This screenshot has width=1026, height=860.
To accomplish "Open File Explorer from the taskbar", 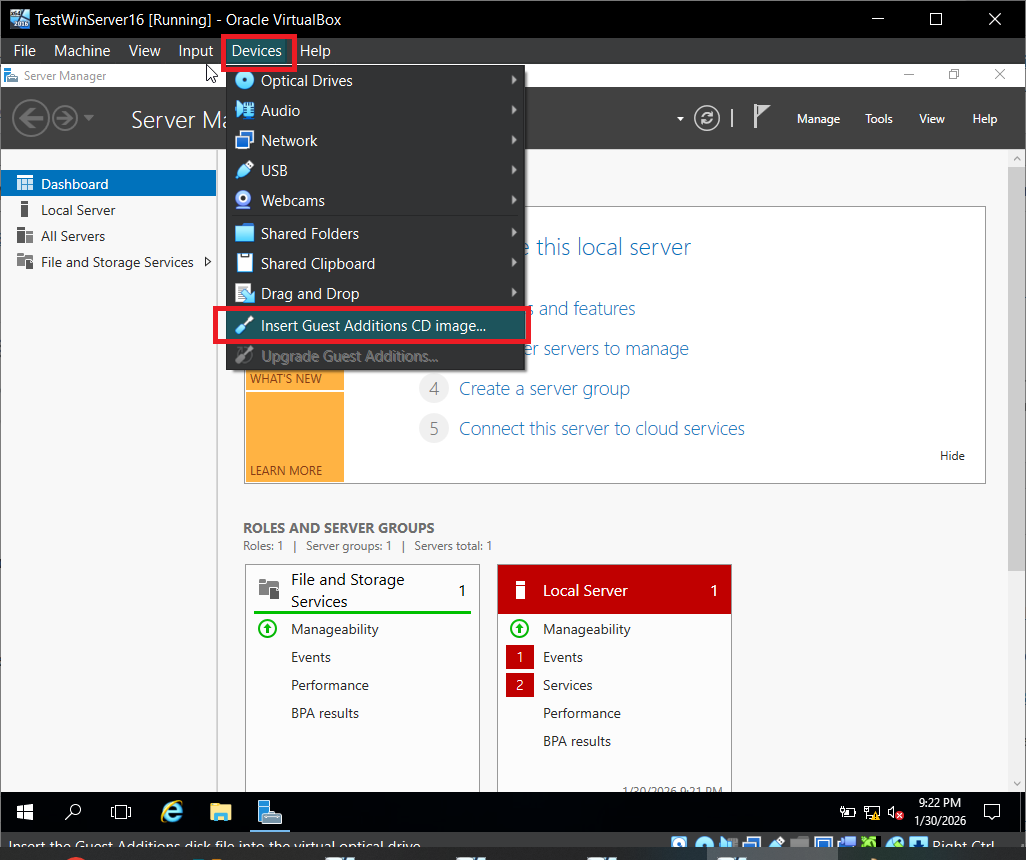I will pos(220,811).
